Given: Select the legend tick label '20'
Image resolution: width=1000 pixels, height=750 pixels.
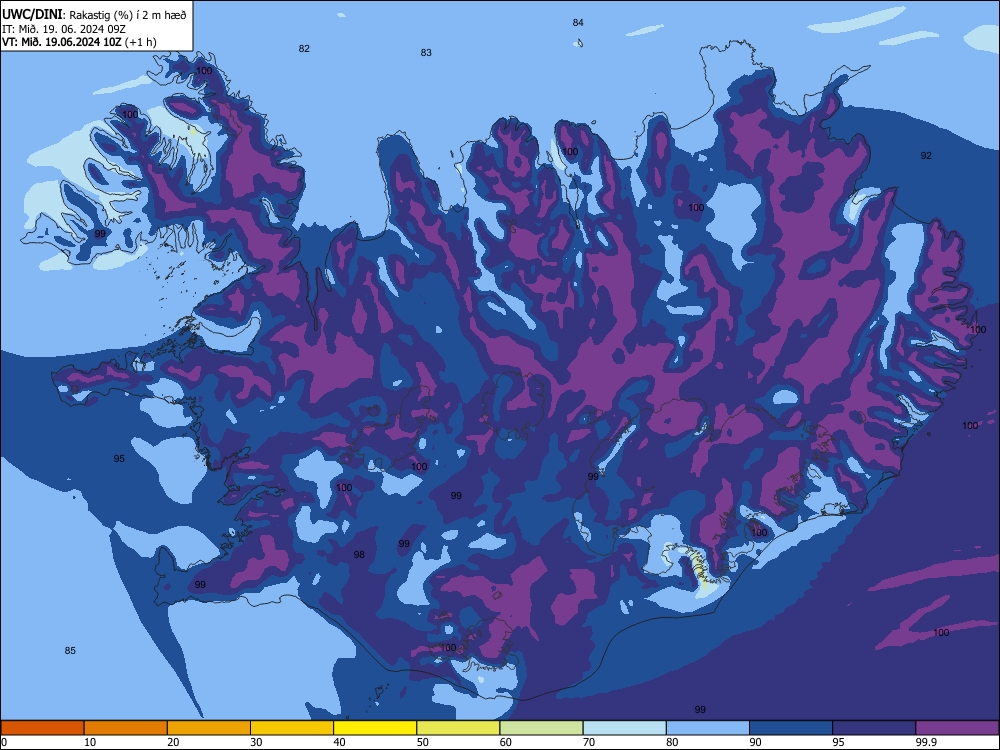Looking at the screenshot, I should (x=173, y=742).
